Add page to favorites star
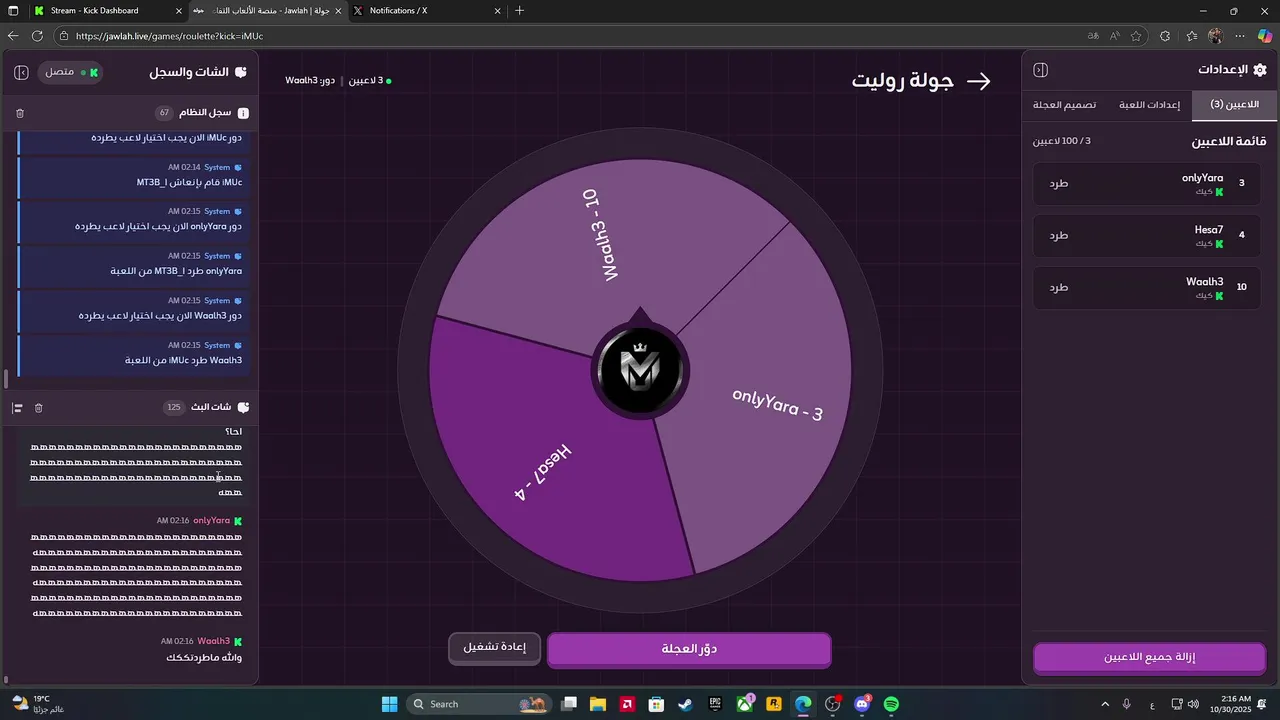The width and height of the screenshot is (1280, 720). [x=1136, y=36]
